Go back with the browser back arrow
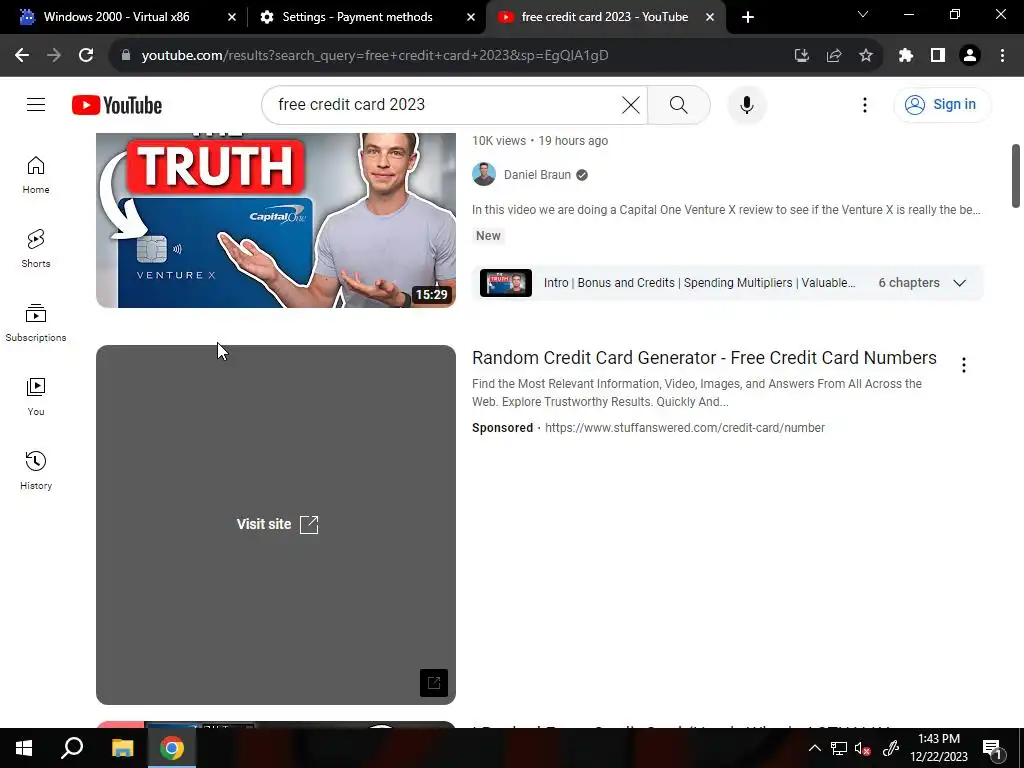Image resolution: width=1024 pixels, height=768 pixels. coord(22,56)
